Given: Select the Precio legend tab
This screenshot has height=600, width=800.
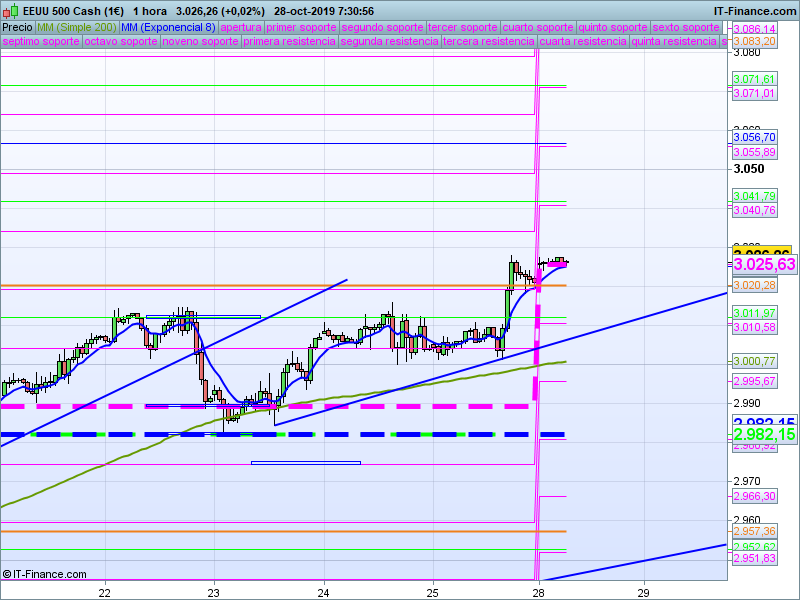Looking at the screenshot, I should coord(18,28).
